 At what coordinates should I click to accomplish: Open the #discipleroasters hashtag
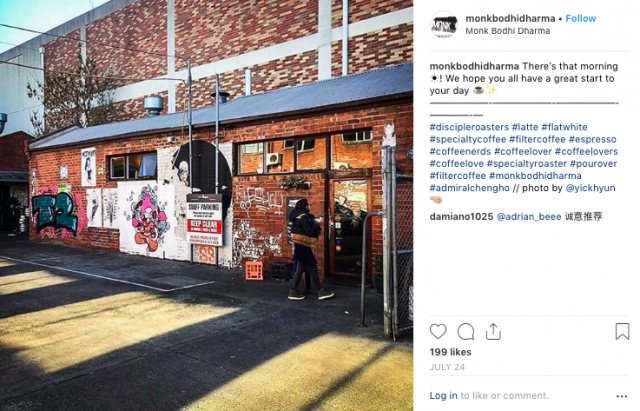pyautogui.click(x=469, y=127)
